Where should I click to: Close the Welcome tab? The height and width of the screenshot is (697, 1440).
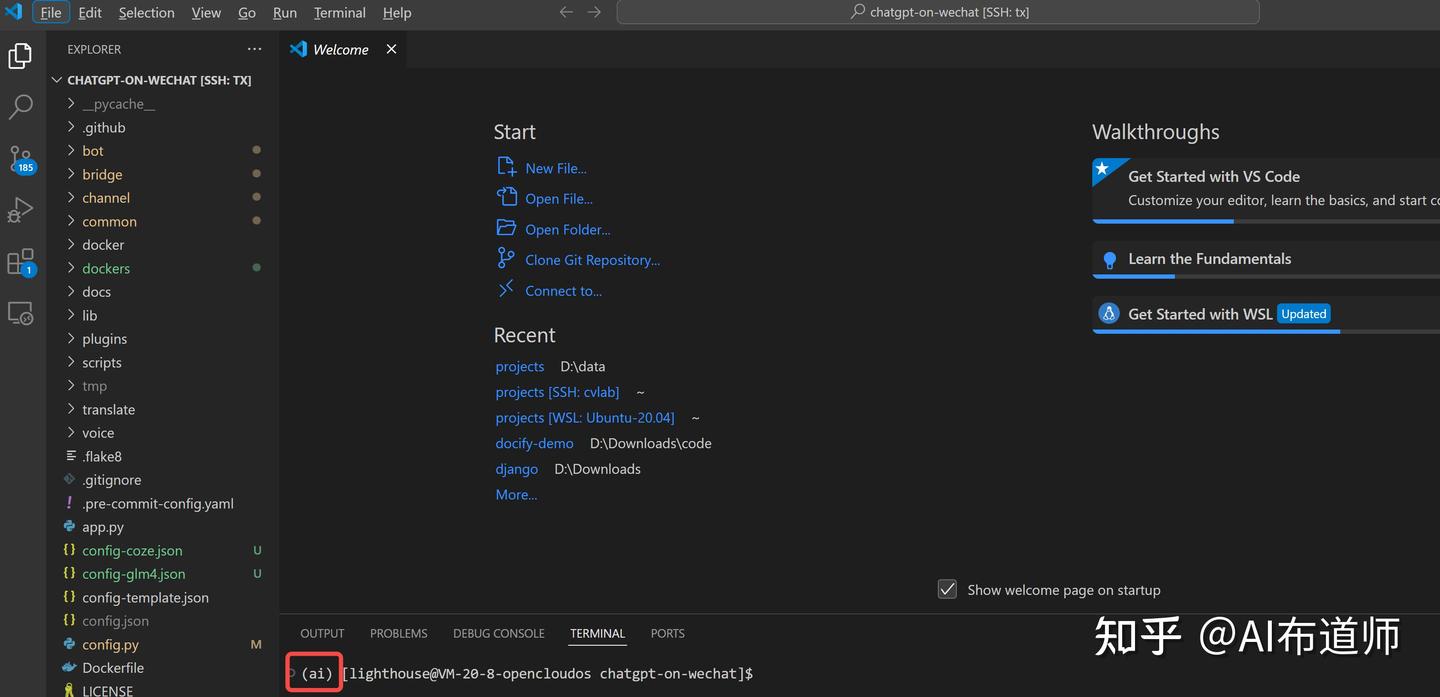coord(391,49)
